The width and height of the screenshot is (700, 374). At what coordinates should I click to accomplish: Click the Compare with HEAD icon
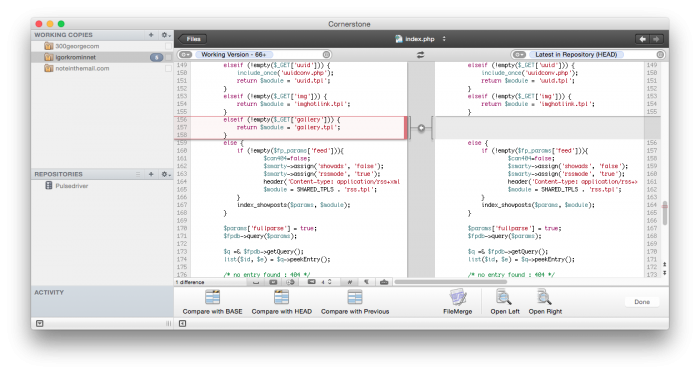[x=281, y=302]
